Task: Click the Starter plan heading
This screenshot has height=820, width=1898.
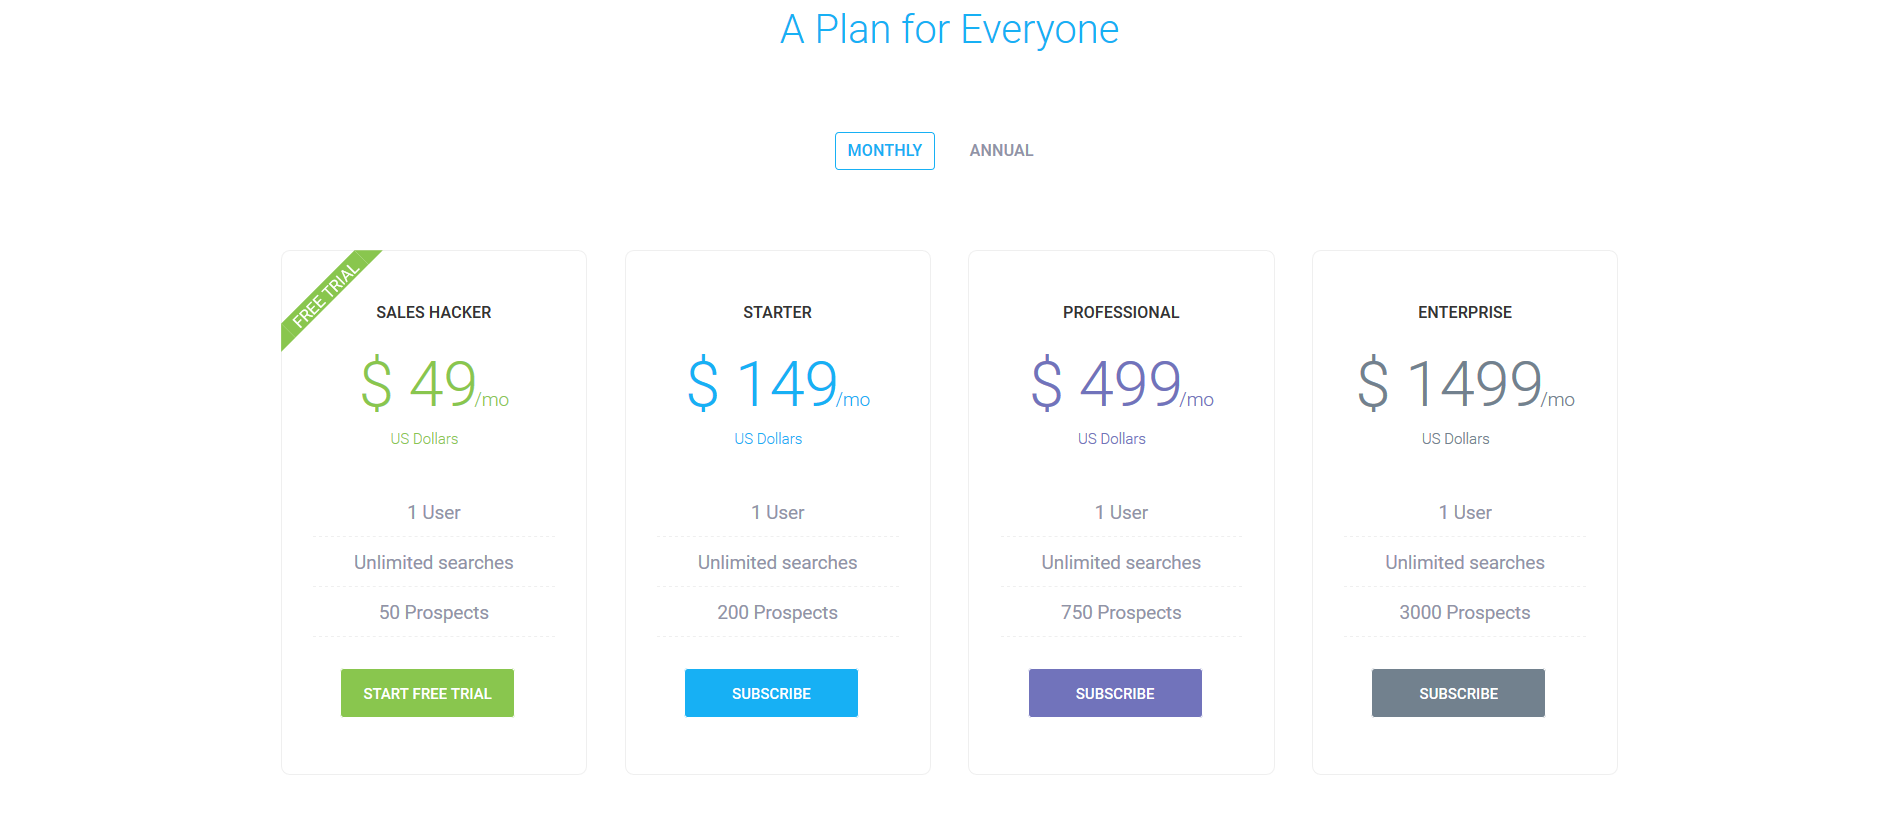Action: click(777, 313)
